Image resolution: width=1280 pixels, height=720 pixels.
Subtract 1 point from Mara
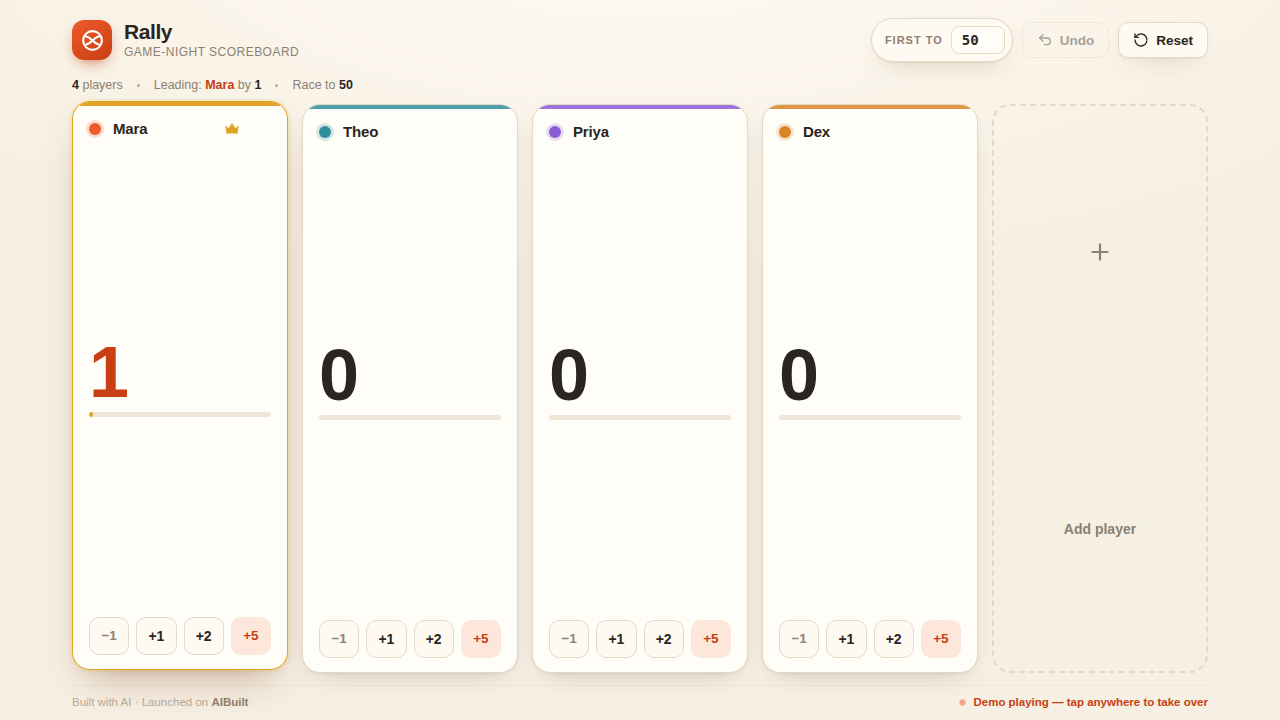109,636
